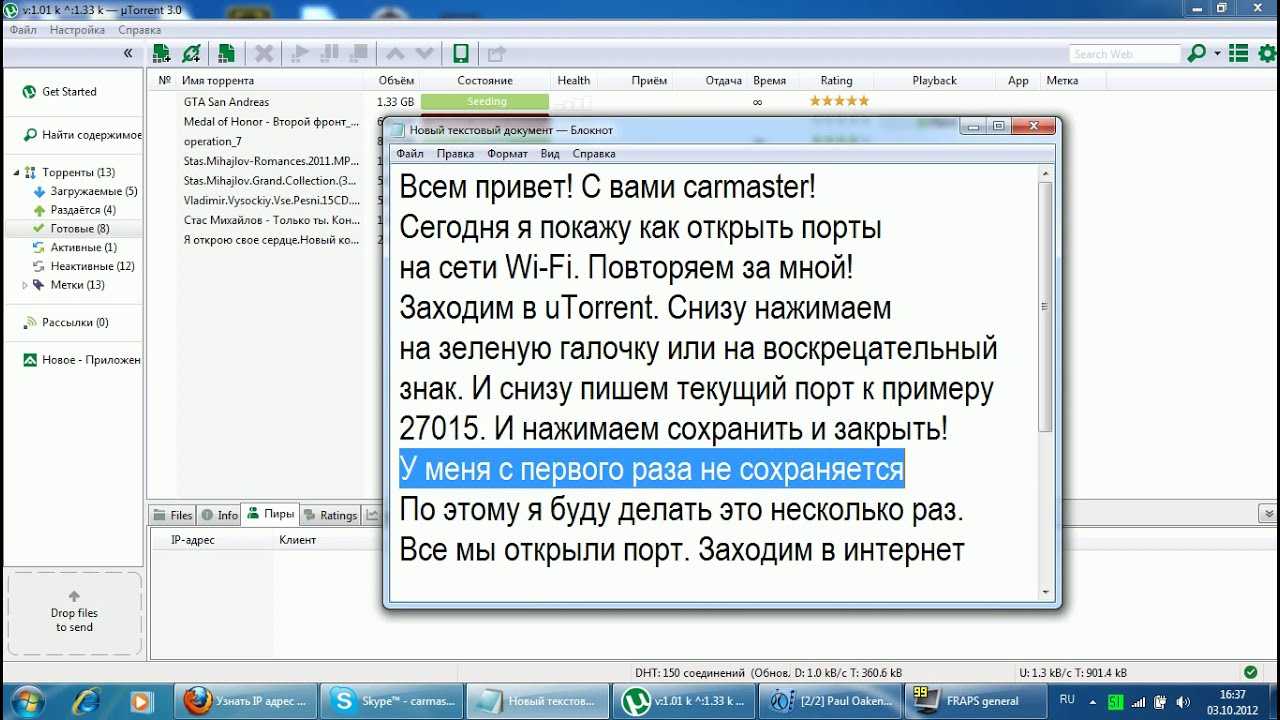Open Notepad's Формат menu
Screen dimensions: 1280x720
pyautogui.click(x=508, y=154)
